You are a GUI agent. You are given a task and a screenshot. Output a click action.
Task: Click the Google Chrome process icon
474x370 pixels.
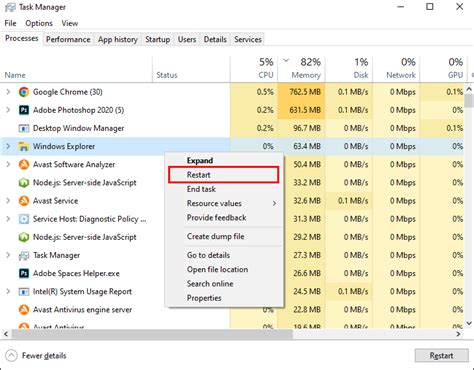(24, 92)
